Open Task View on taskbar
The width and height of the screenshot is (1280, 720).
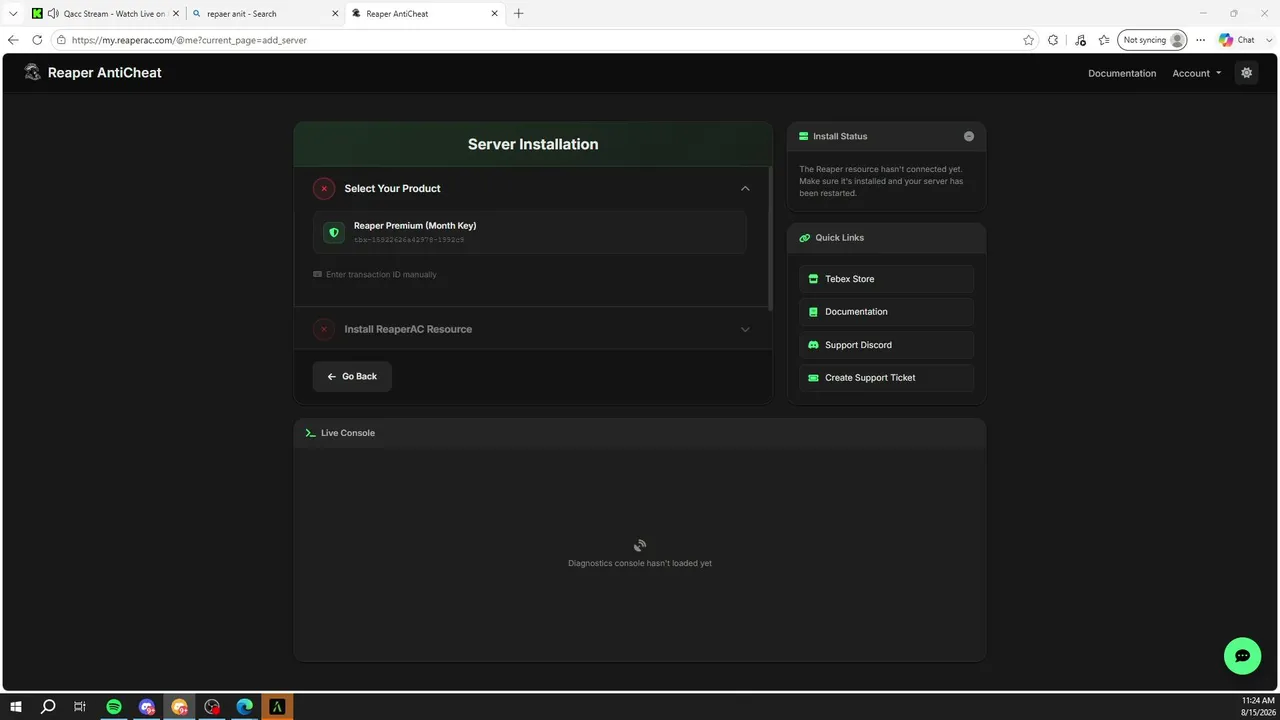point(80,707)
